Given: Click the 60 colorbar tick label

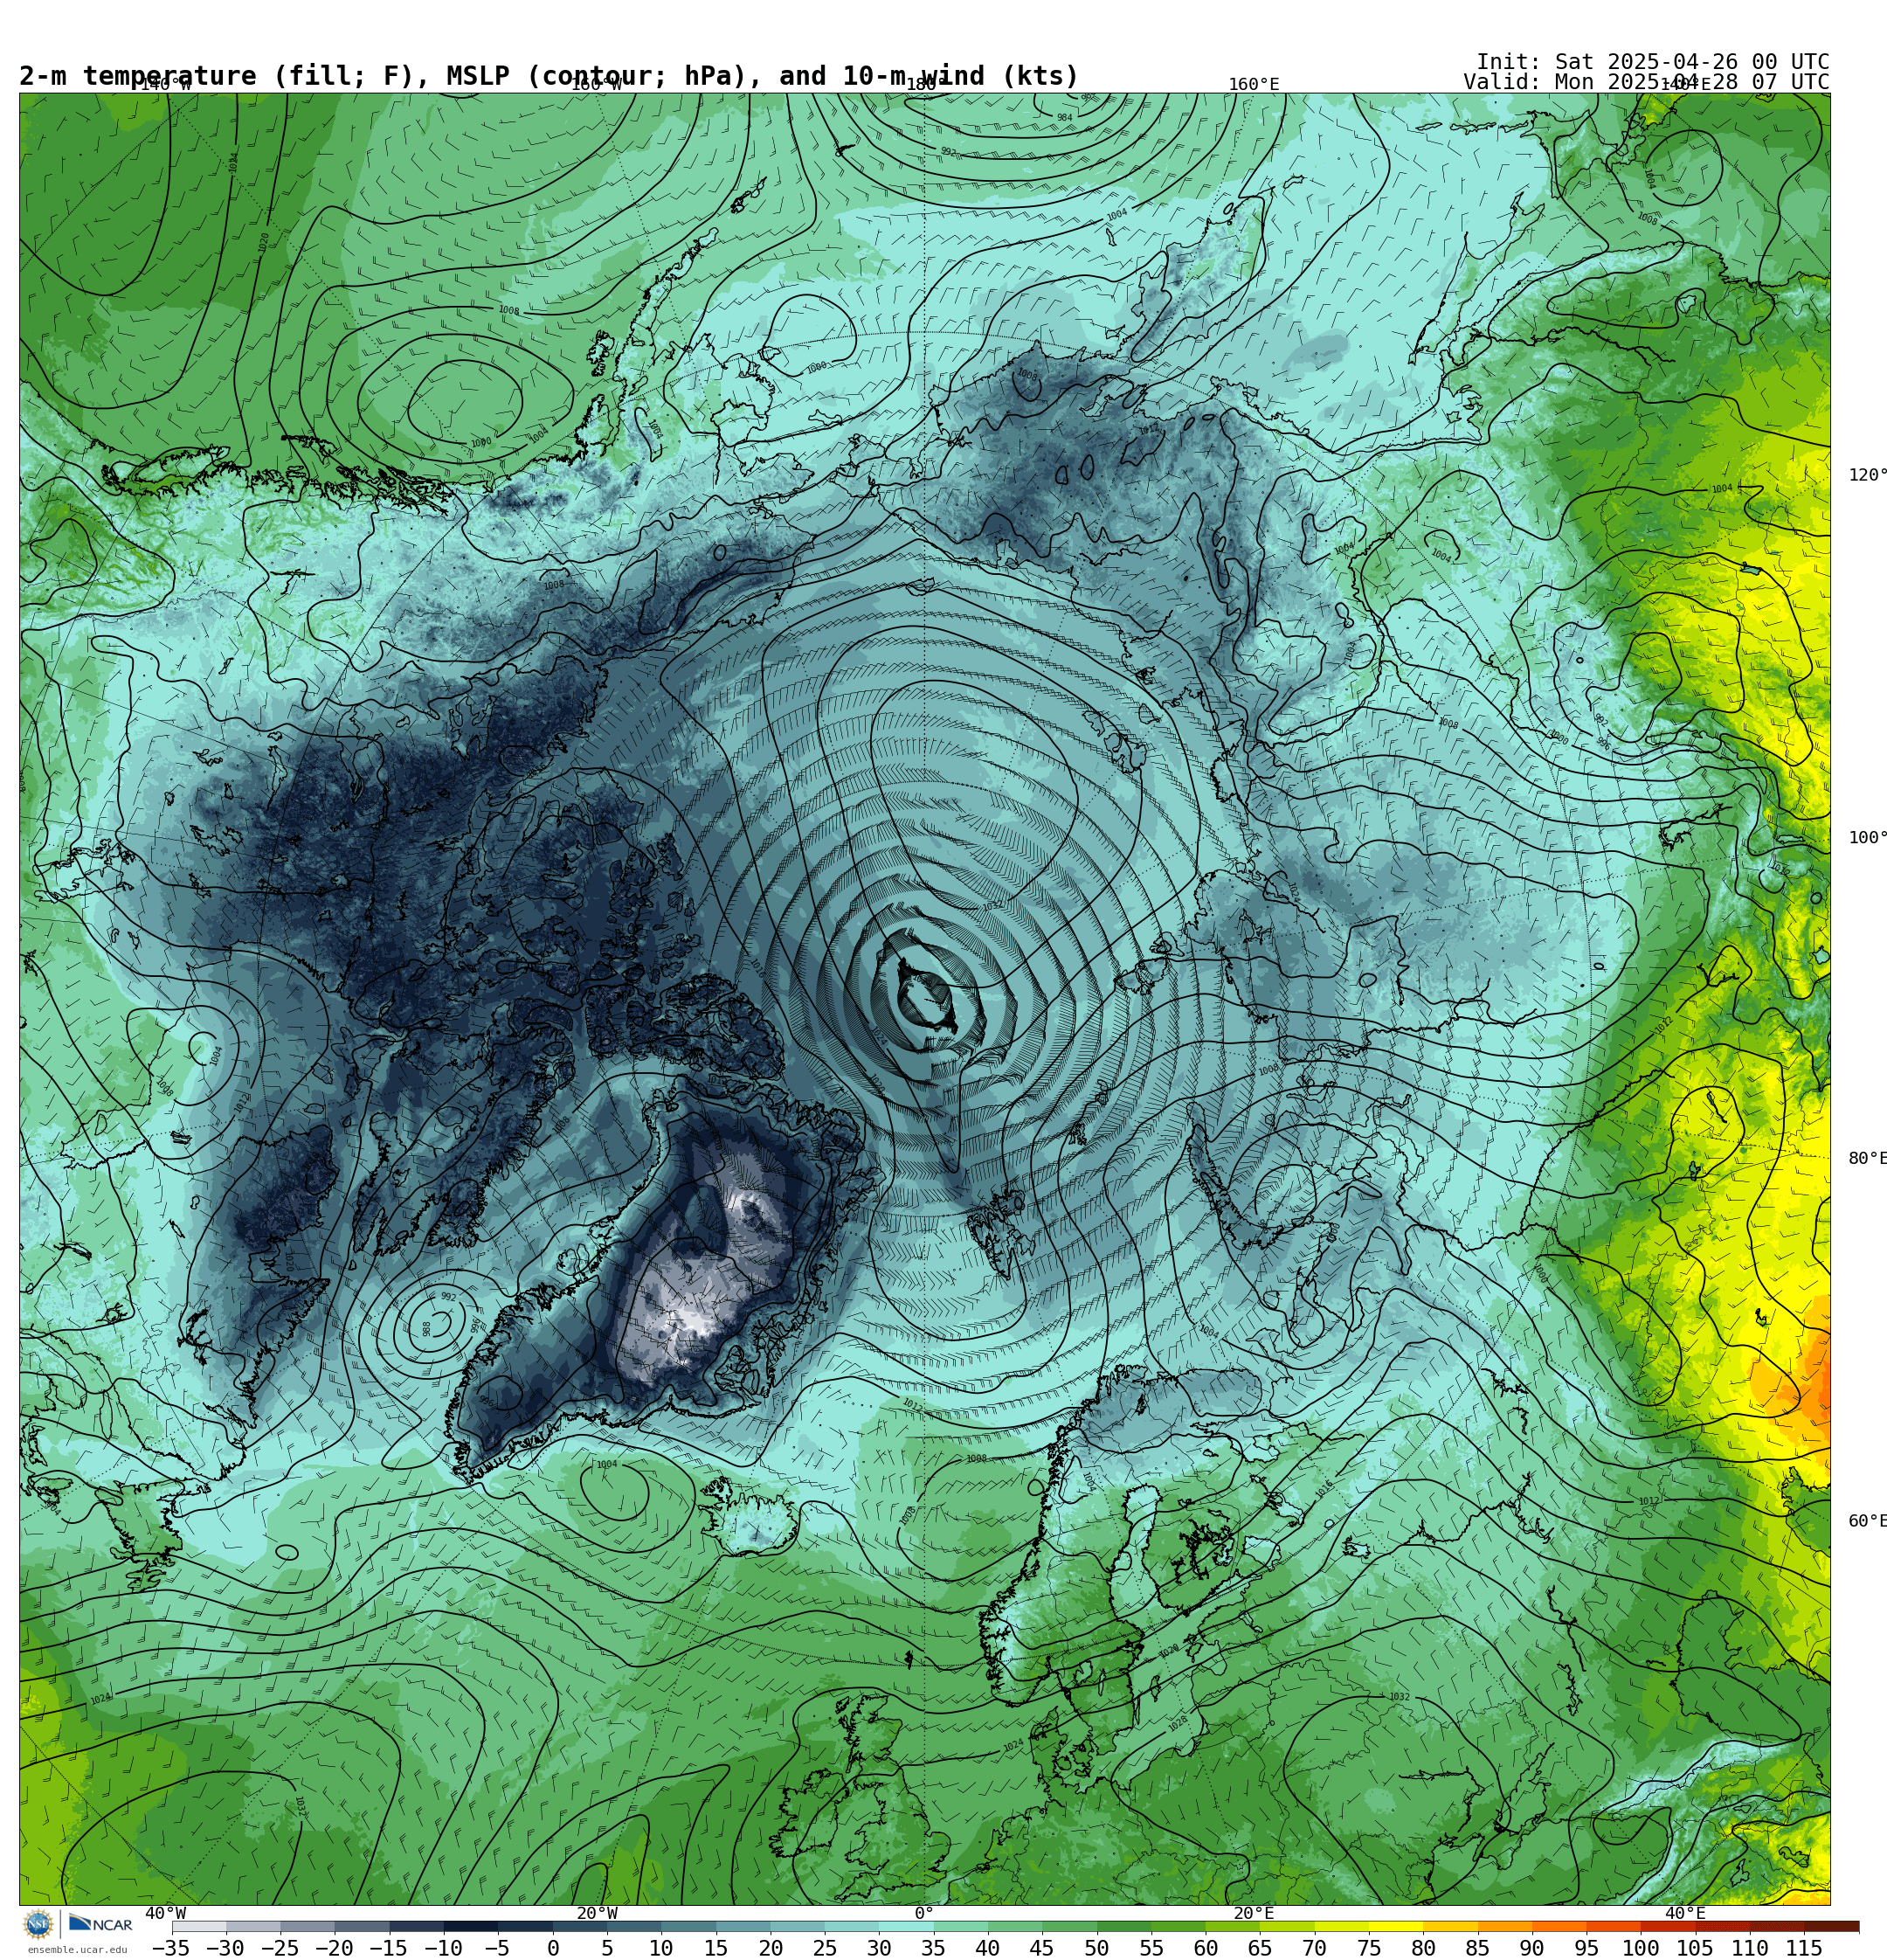Looking at the screenshot, I should tap(1205, 1948).
